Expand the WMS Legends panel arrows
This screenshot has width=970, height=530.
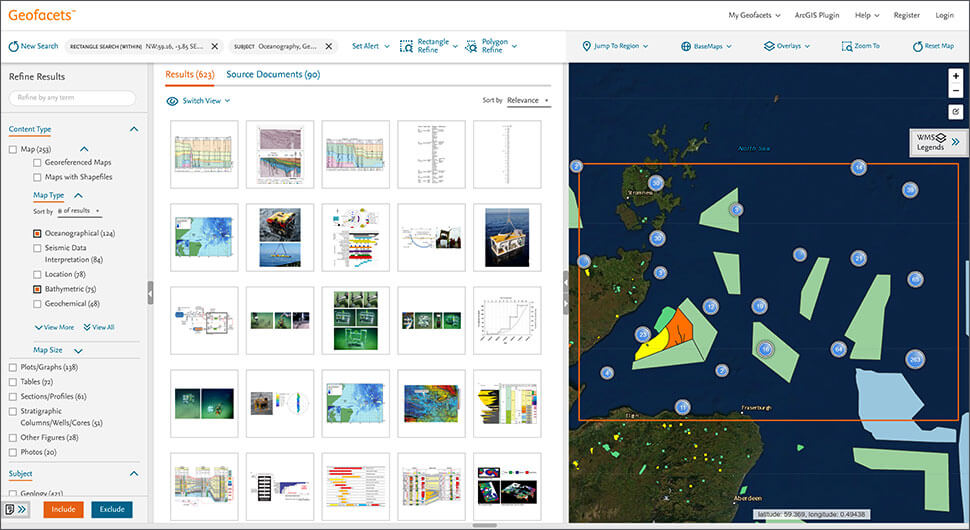(x=955, y=142)
